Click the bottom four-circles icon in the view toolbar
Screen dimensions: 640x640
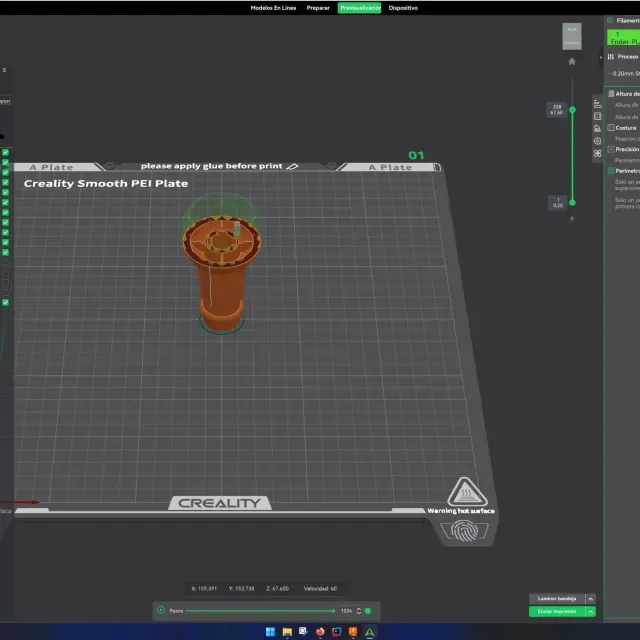[x=598, y=153]
